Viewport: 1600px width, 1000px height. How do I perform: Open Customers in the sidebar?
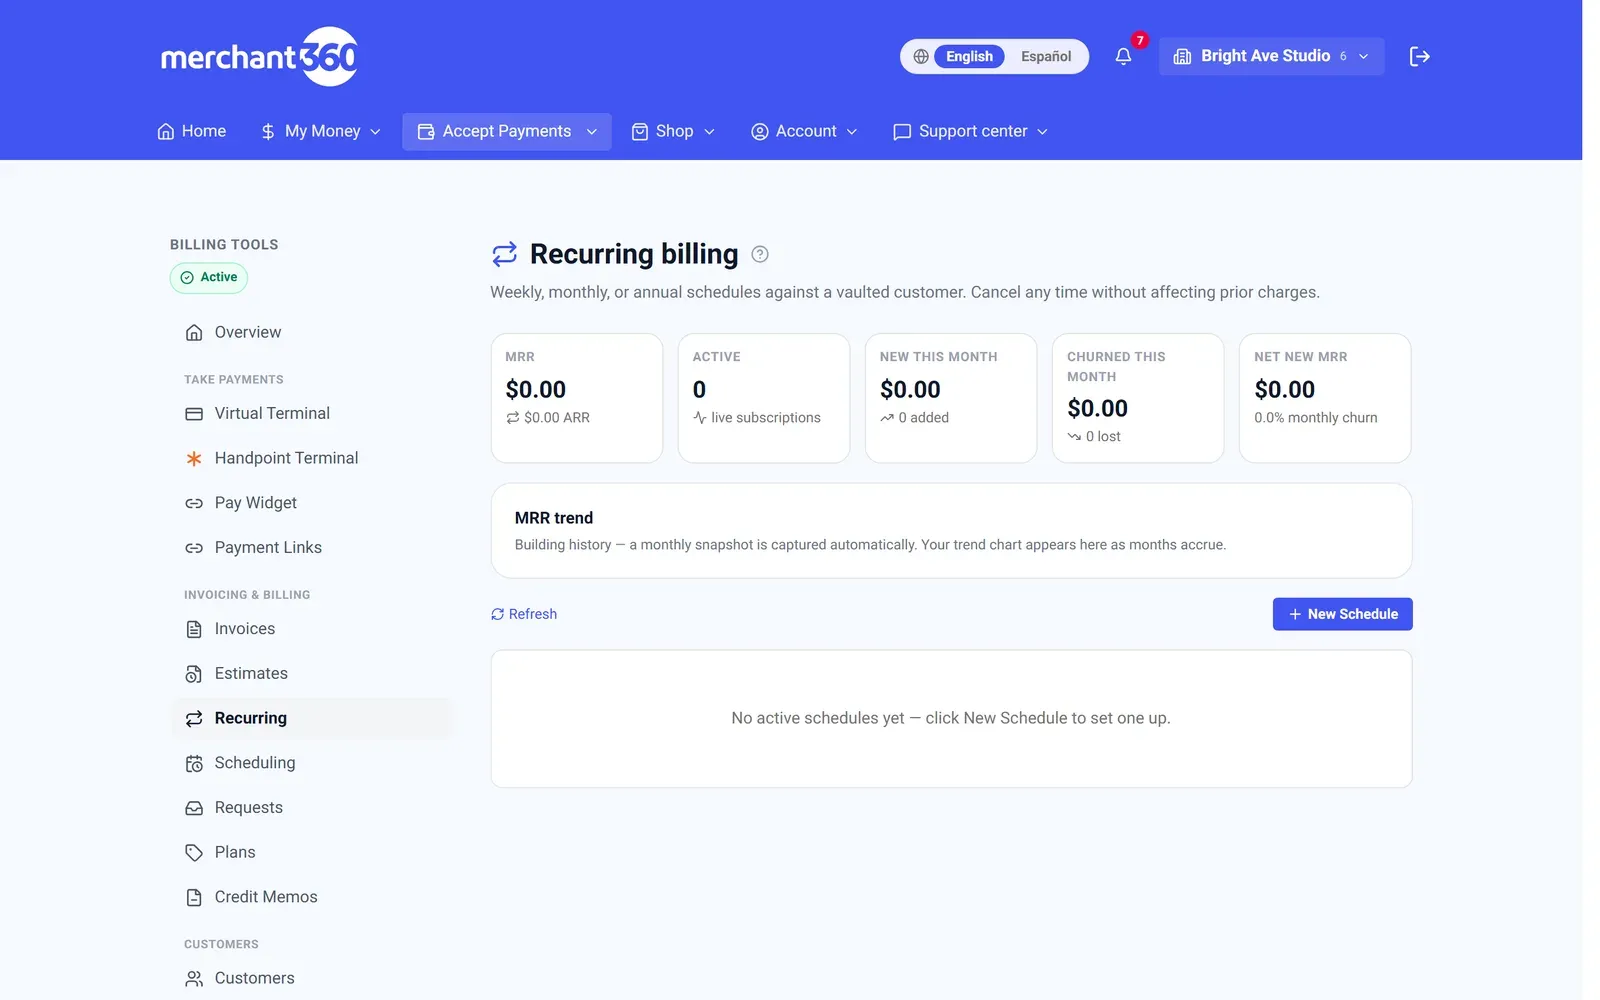pyautogui.click(x=312, y=979)
